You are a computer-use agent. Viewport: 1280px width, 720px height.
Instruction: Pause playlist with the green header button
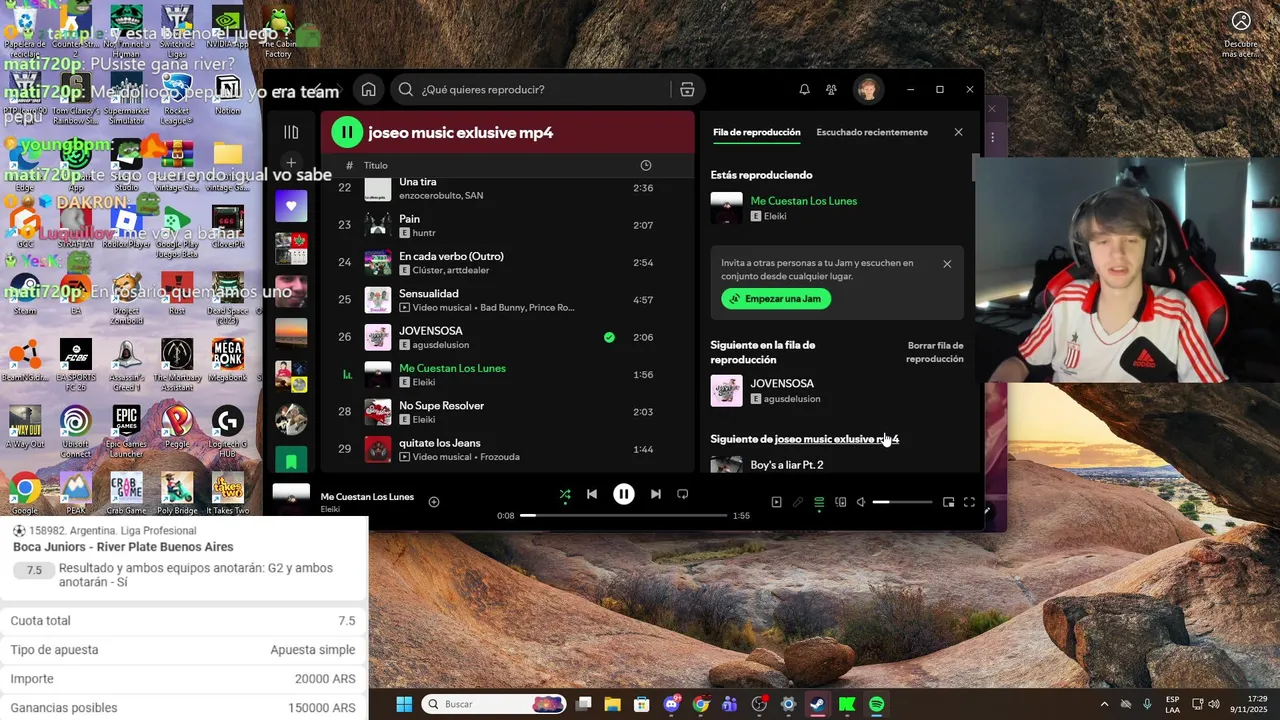(x=346, y=132)
